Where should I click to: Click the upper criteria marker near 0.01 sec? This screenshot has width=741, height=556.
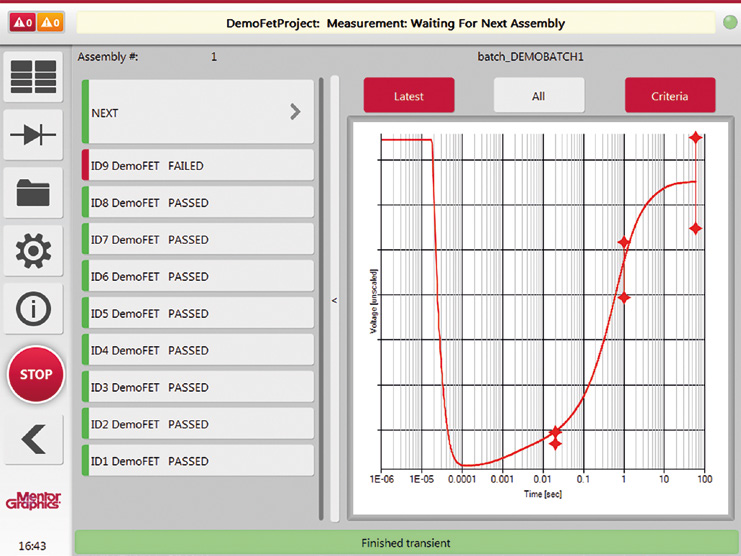[x=556, y=431]
